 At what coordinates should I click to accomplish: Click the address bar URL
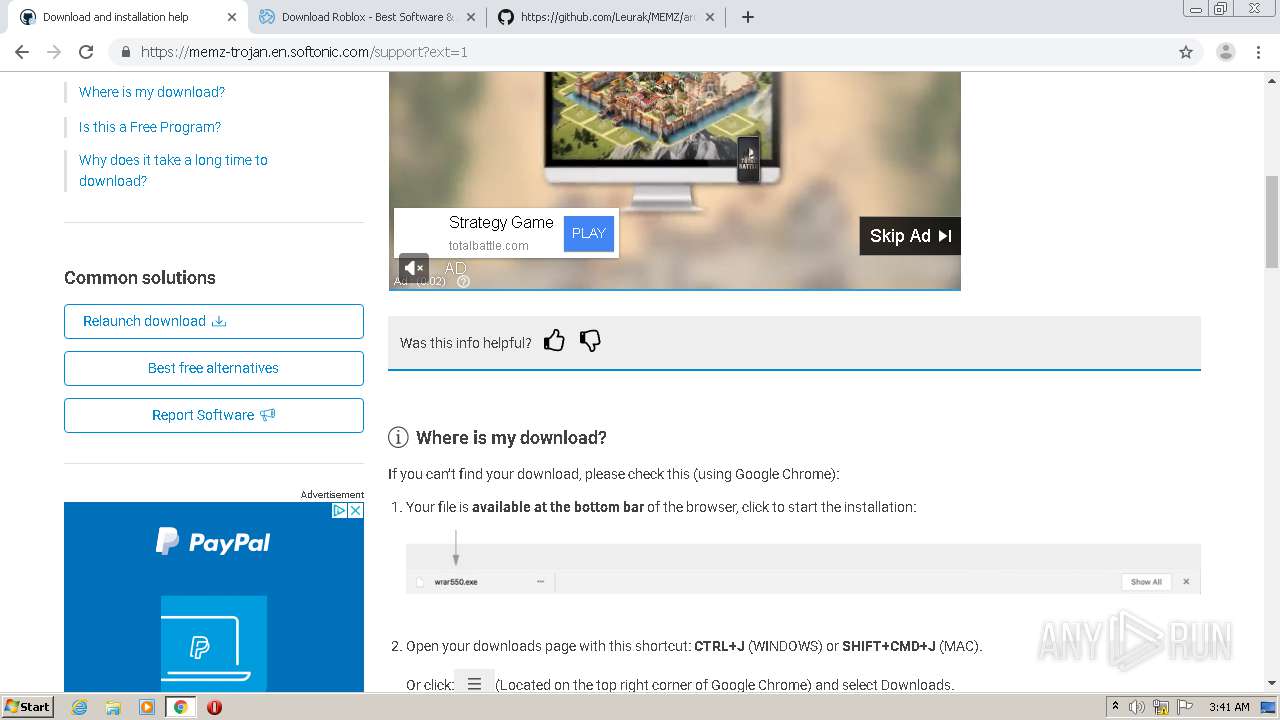point(304,52)
